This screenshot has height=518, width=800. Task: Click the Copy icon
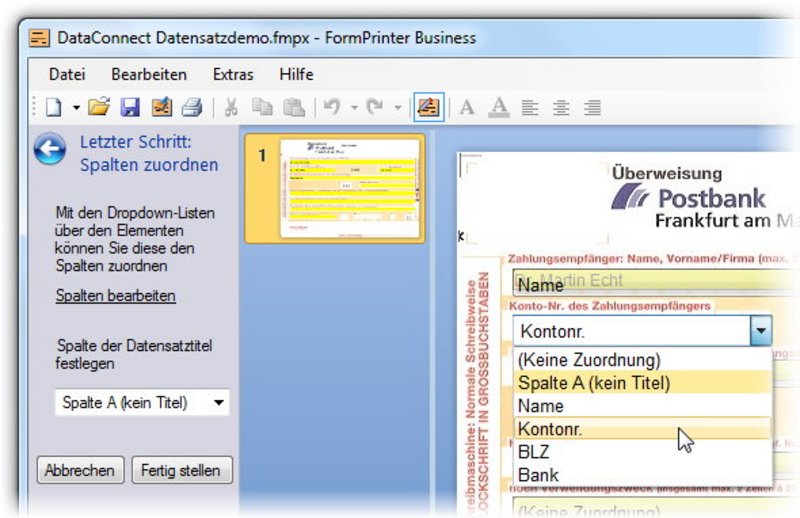click(262, 107)
